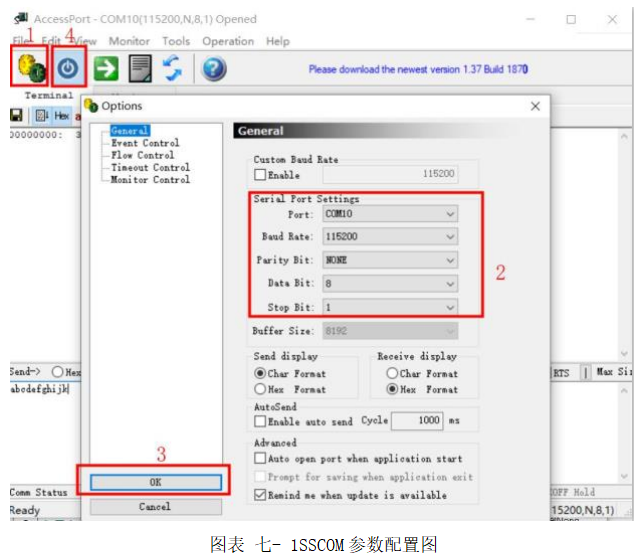This screenshot has width=640, height=553.
Task: Enable the Custom Baud Rate checkbox
Action: 261,174
